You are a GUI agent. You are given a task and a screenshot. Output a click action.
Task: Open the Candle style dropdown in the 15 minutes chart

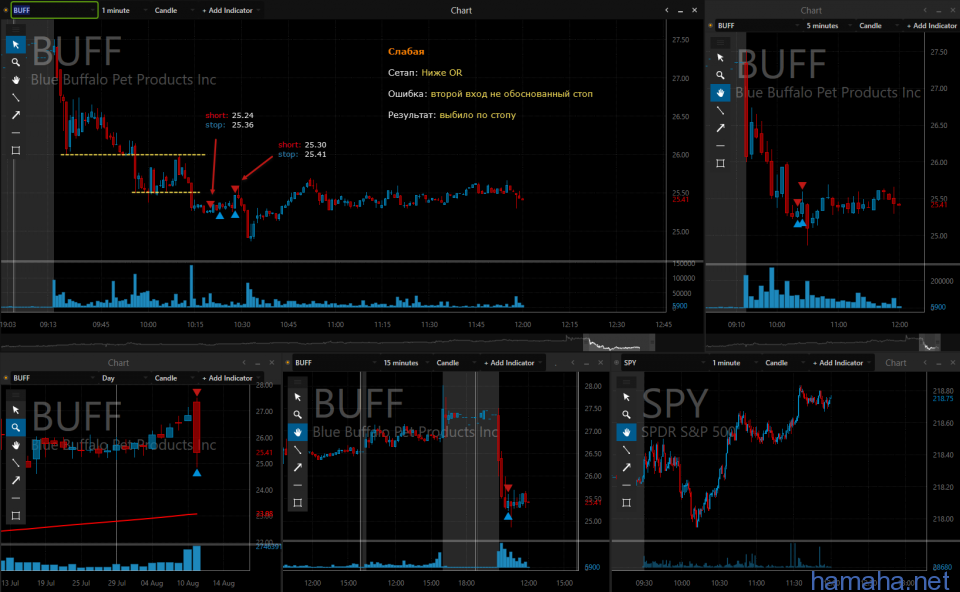click(456, 363)
